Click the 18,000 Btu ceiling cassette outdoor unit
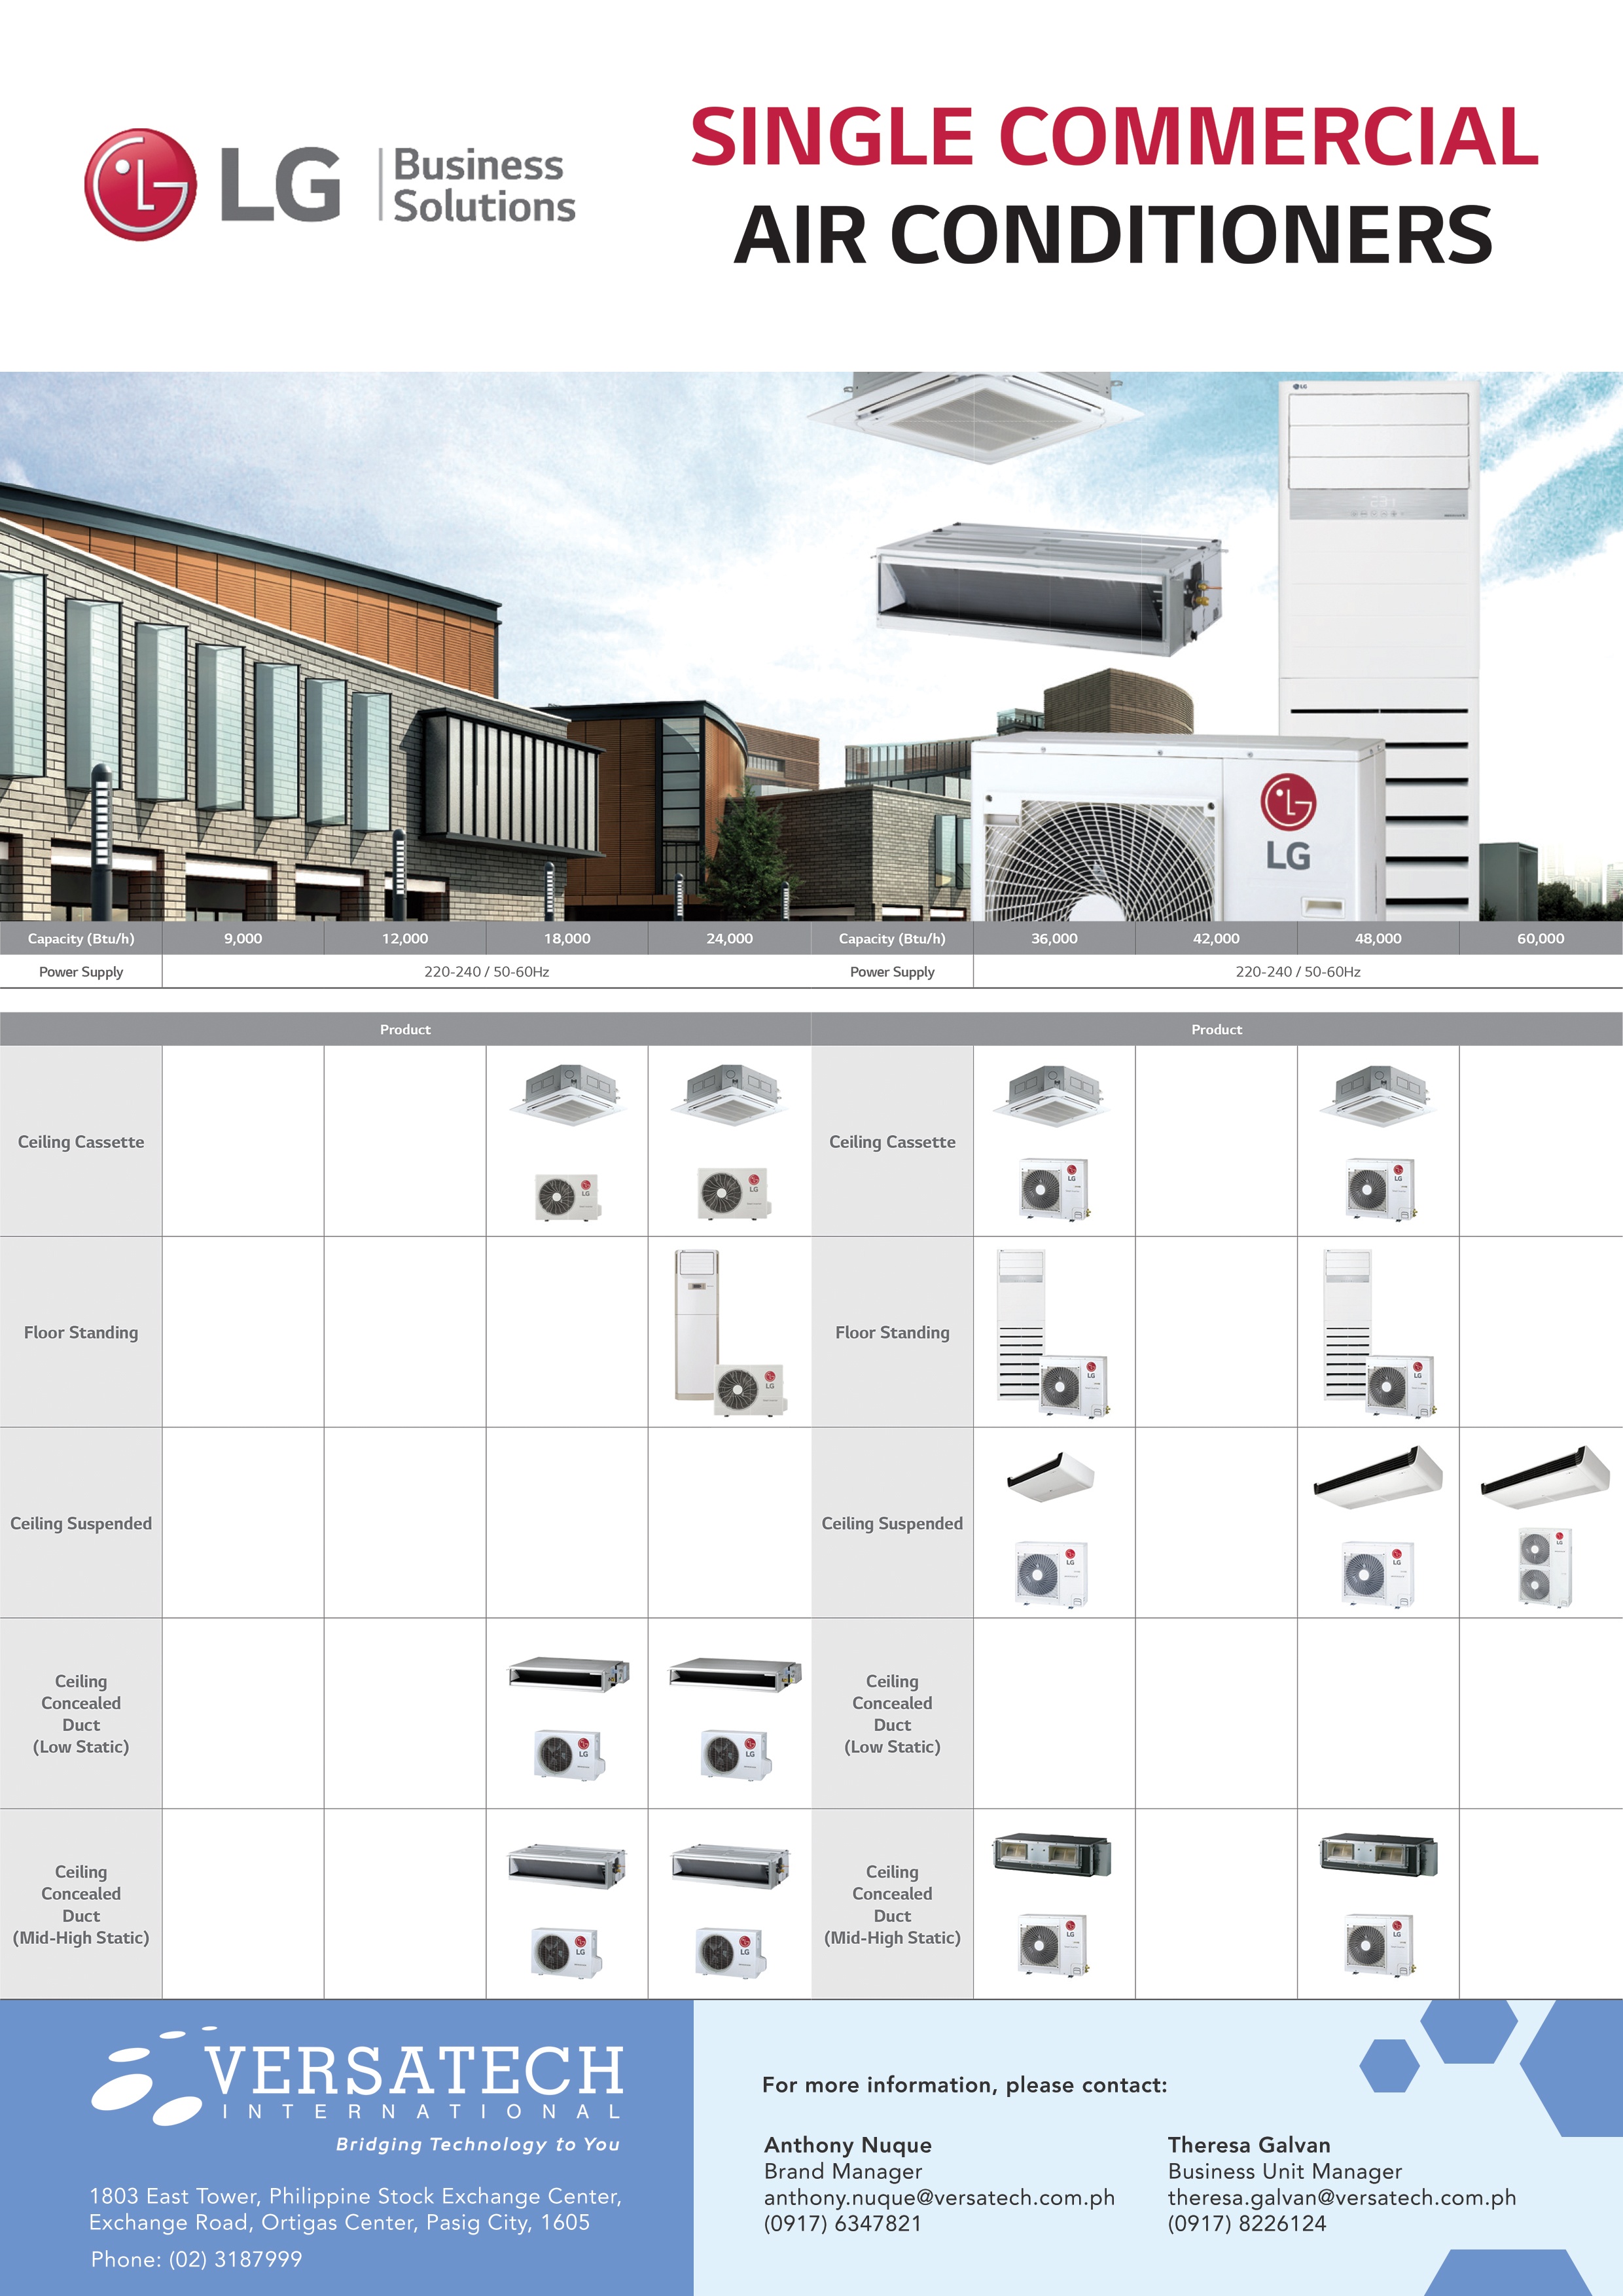Screen dimensions: 1623x2296 [568, 1196]
